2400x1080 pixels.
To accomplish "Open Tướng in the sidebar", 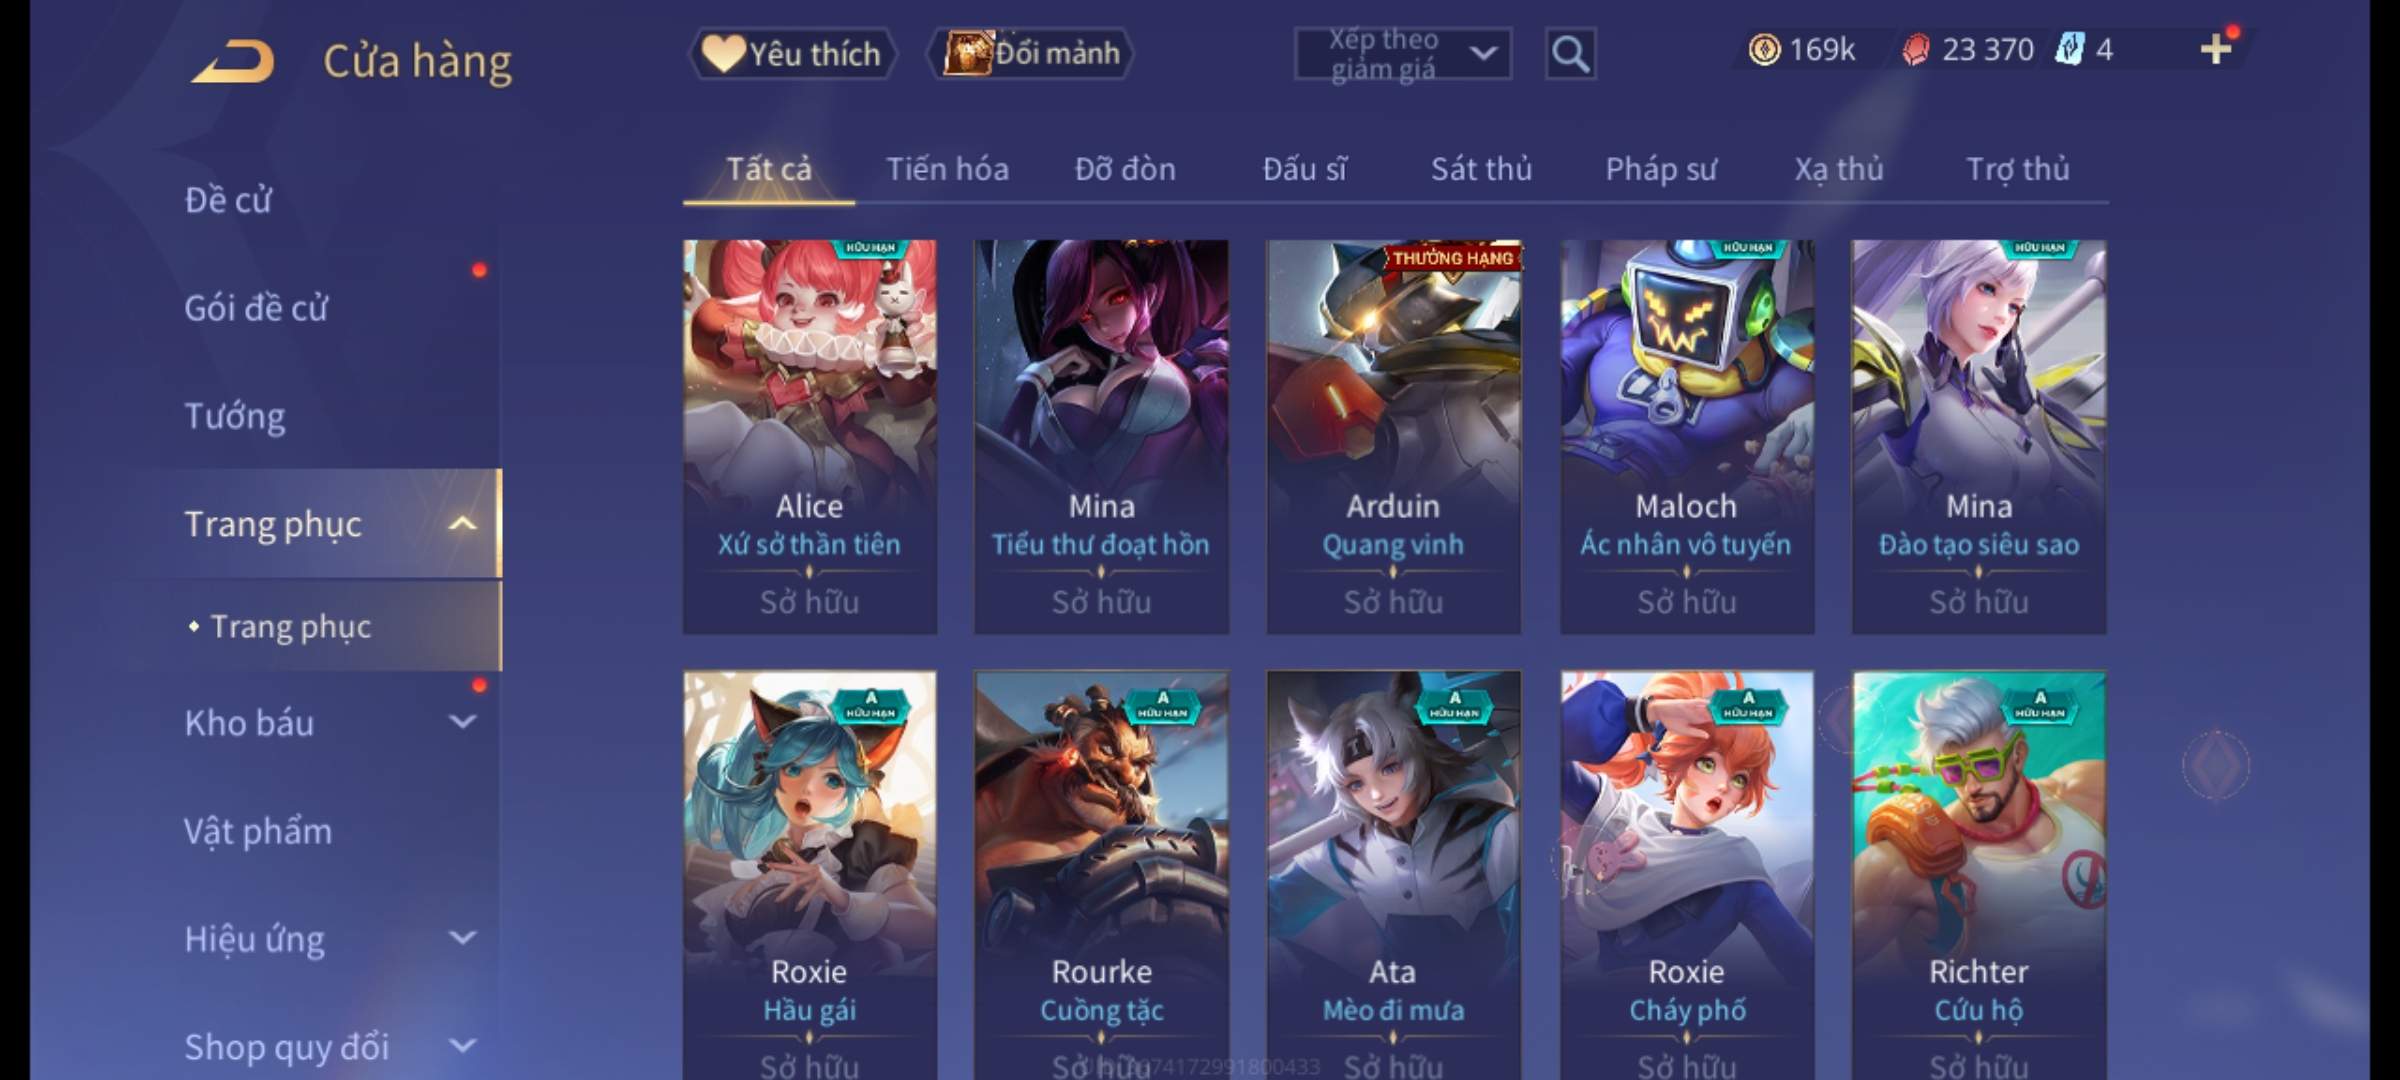I will (x=235, y=416).
